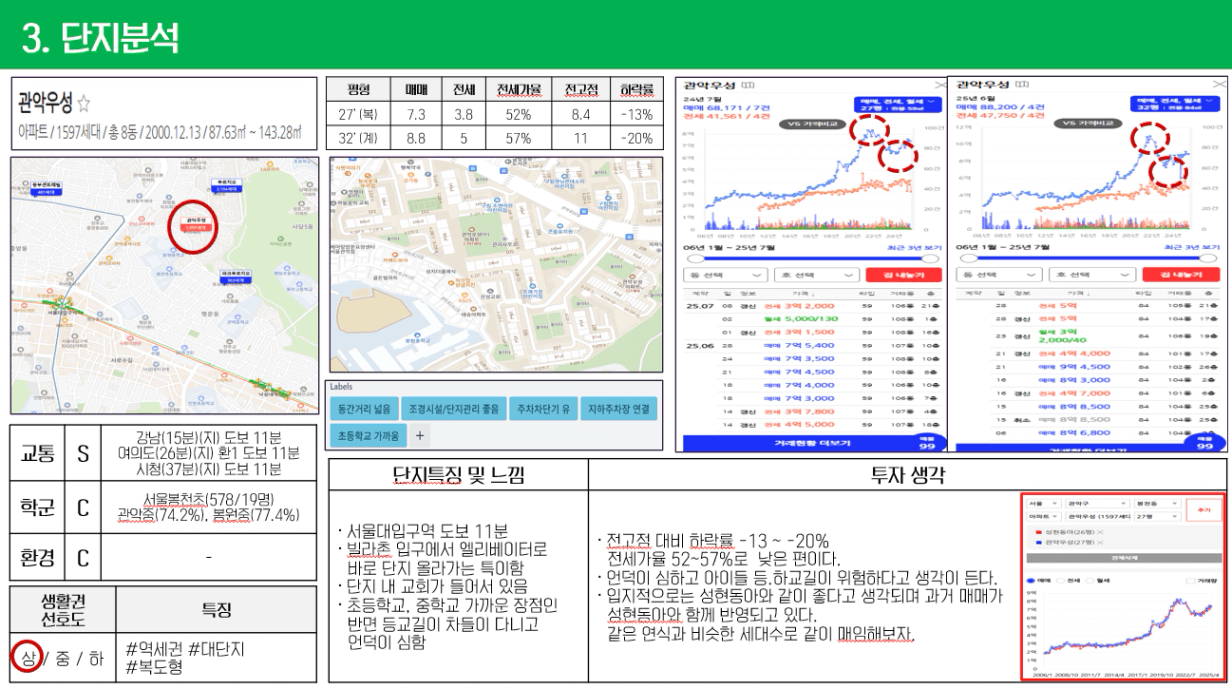Click the 주차차단기 유 label tag
The width and height of the screenshot is (1232, 689).
click(x=541, y=409)
